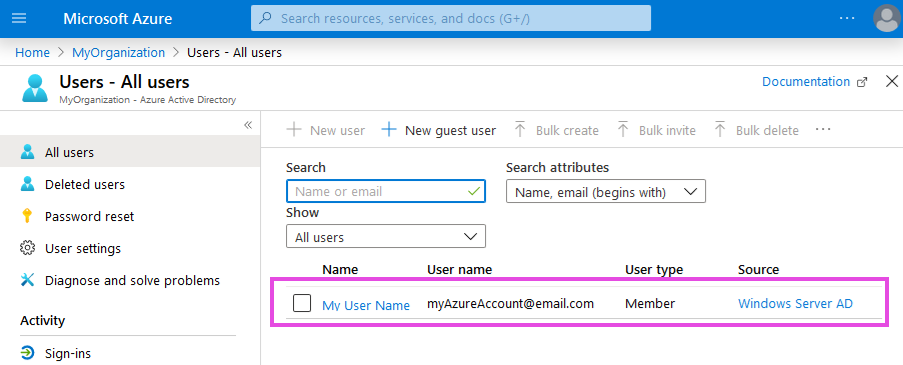Image resolution: width=903 pixels, height=365 pixels.
Task: Sort by the User name column header
Action: coord(460,269)
